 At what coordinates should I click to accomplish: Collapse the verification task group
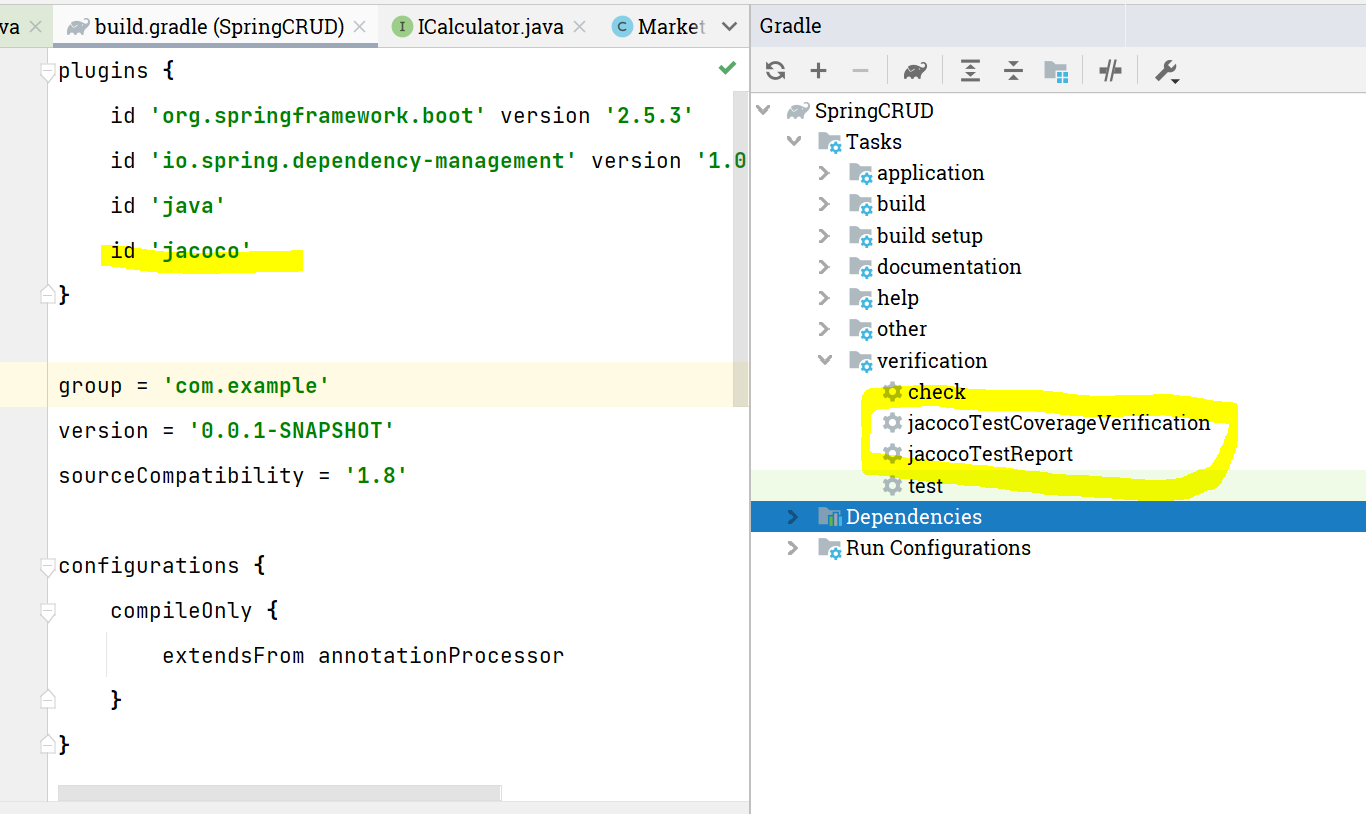[x=825, y=360]
